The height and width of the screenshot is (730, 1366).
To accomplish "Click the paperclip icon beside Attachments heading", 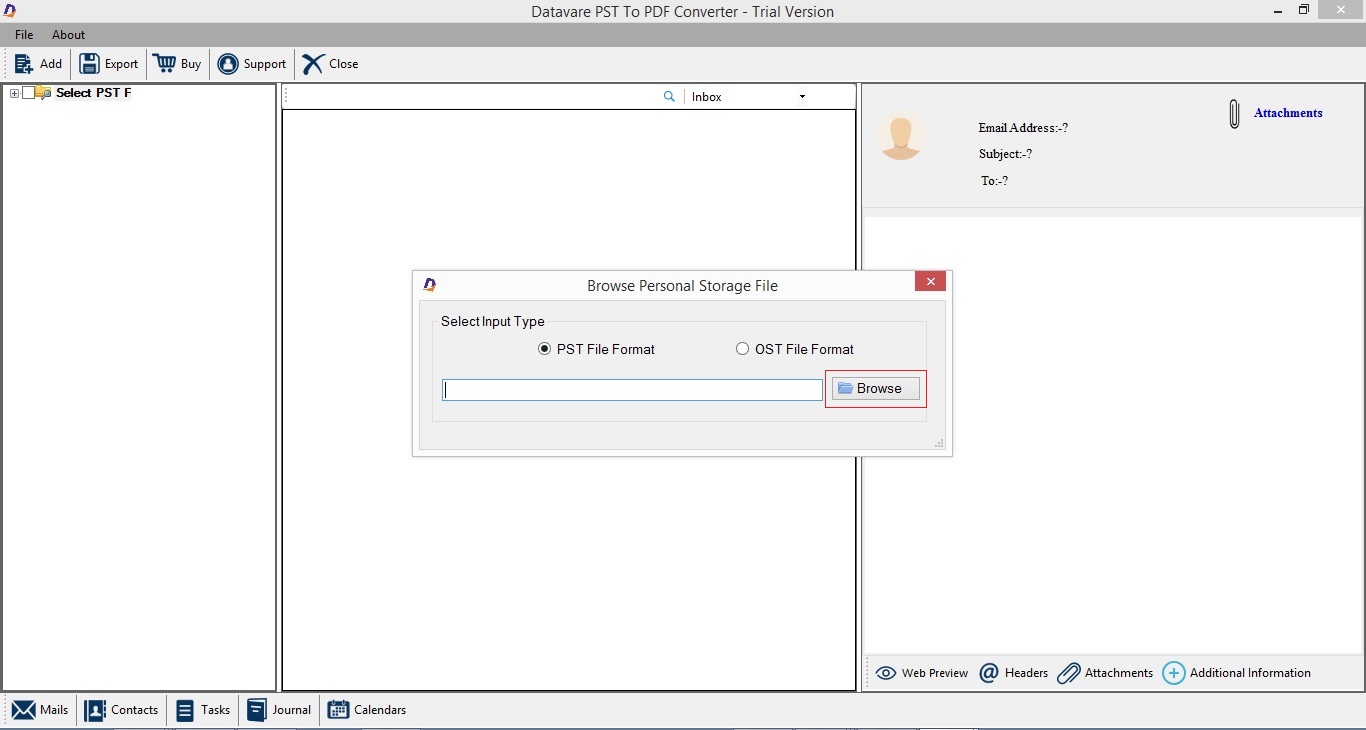I will [1235, 114].
